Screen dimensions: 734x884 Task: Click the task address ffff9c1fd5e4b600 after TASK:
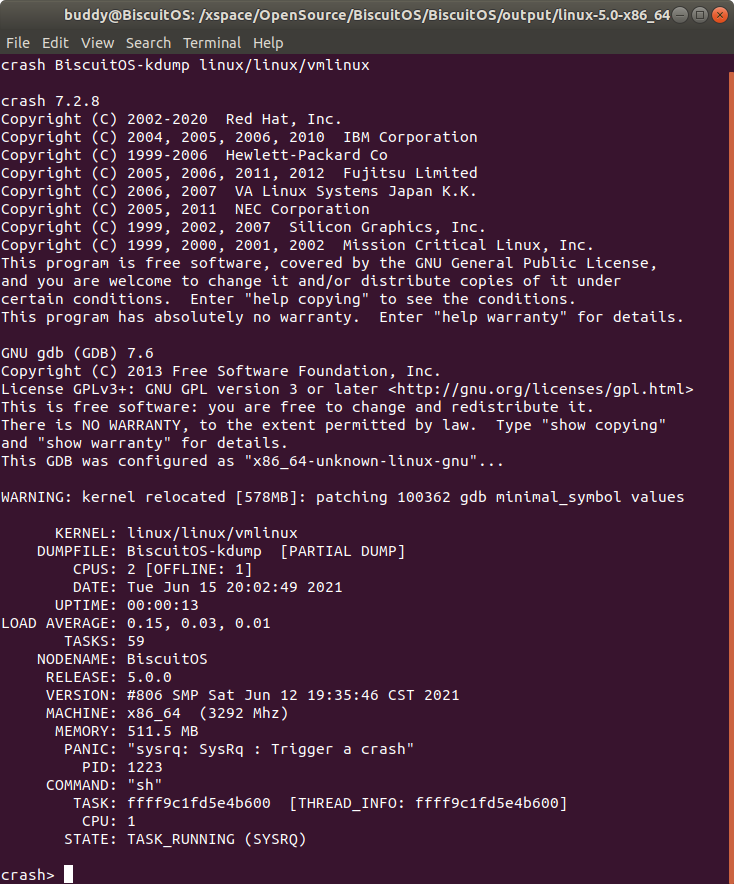coord(199,803)
